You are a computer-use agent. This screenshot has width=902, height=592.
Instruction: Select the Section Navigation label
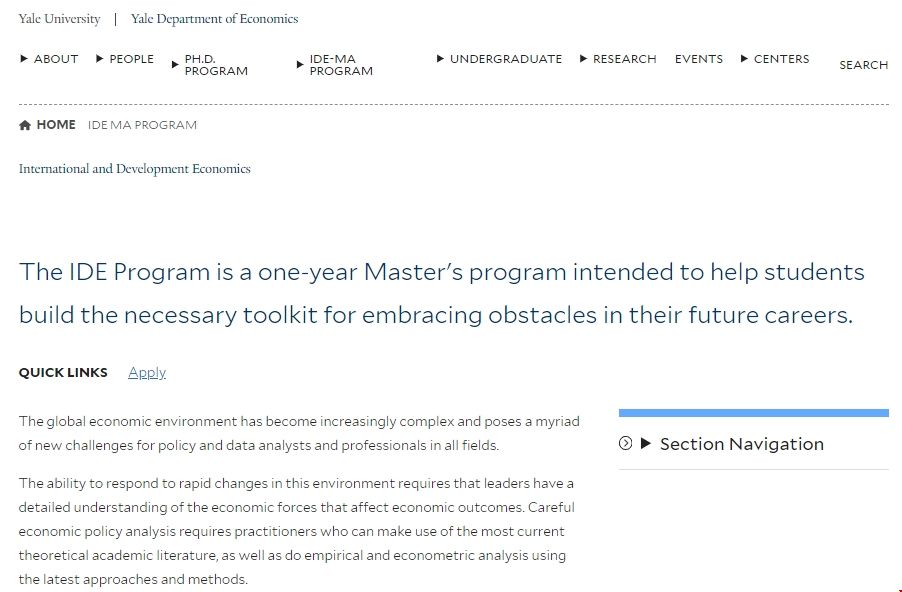741,444
